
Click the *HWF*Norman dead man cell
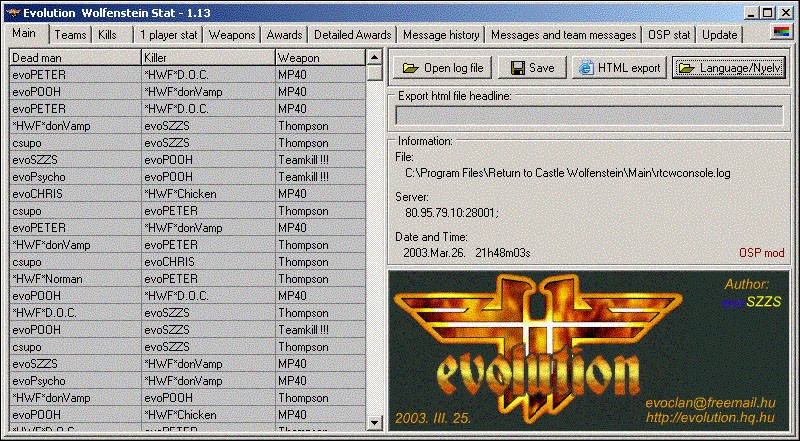75,279
